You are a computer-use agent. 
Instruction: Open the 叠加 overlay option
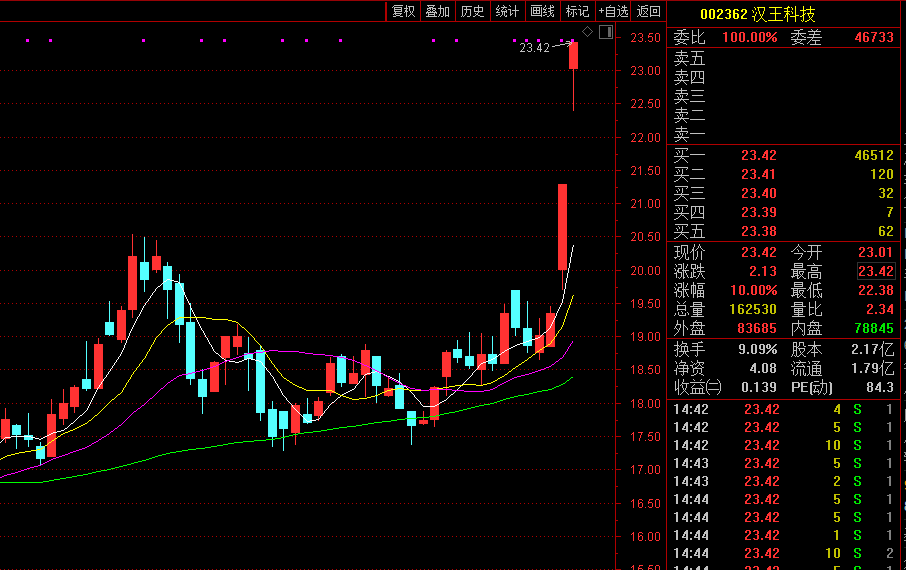(x=437, y=11)
